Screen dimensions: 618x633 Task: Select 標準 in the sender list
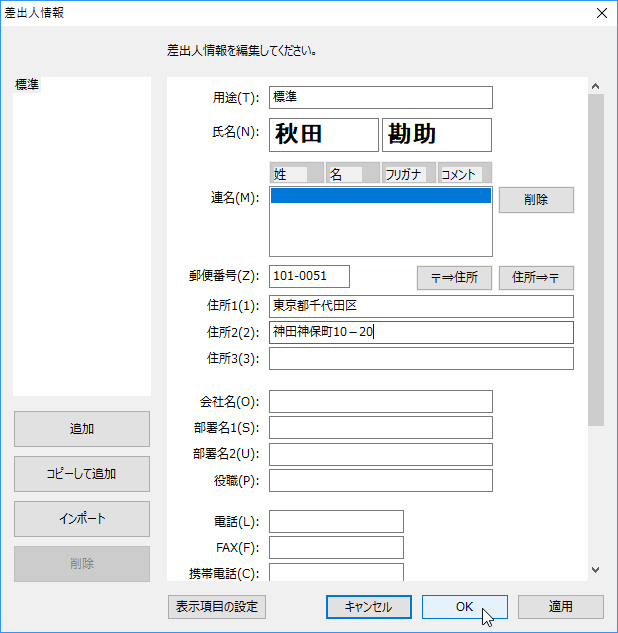click(28, 86)
